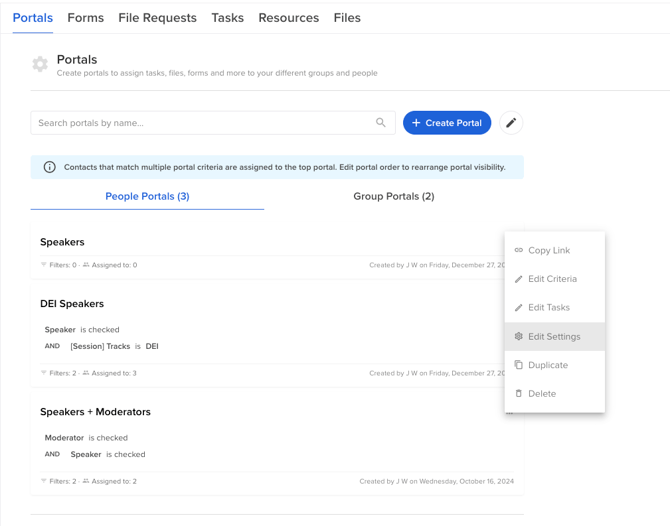This screenshot has width=670, height=526.
Task: Open the Speakers + Moderators portal
Action: (95, 412)
